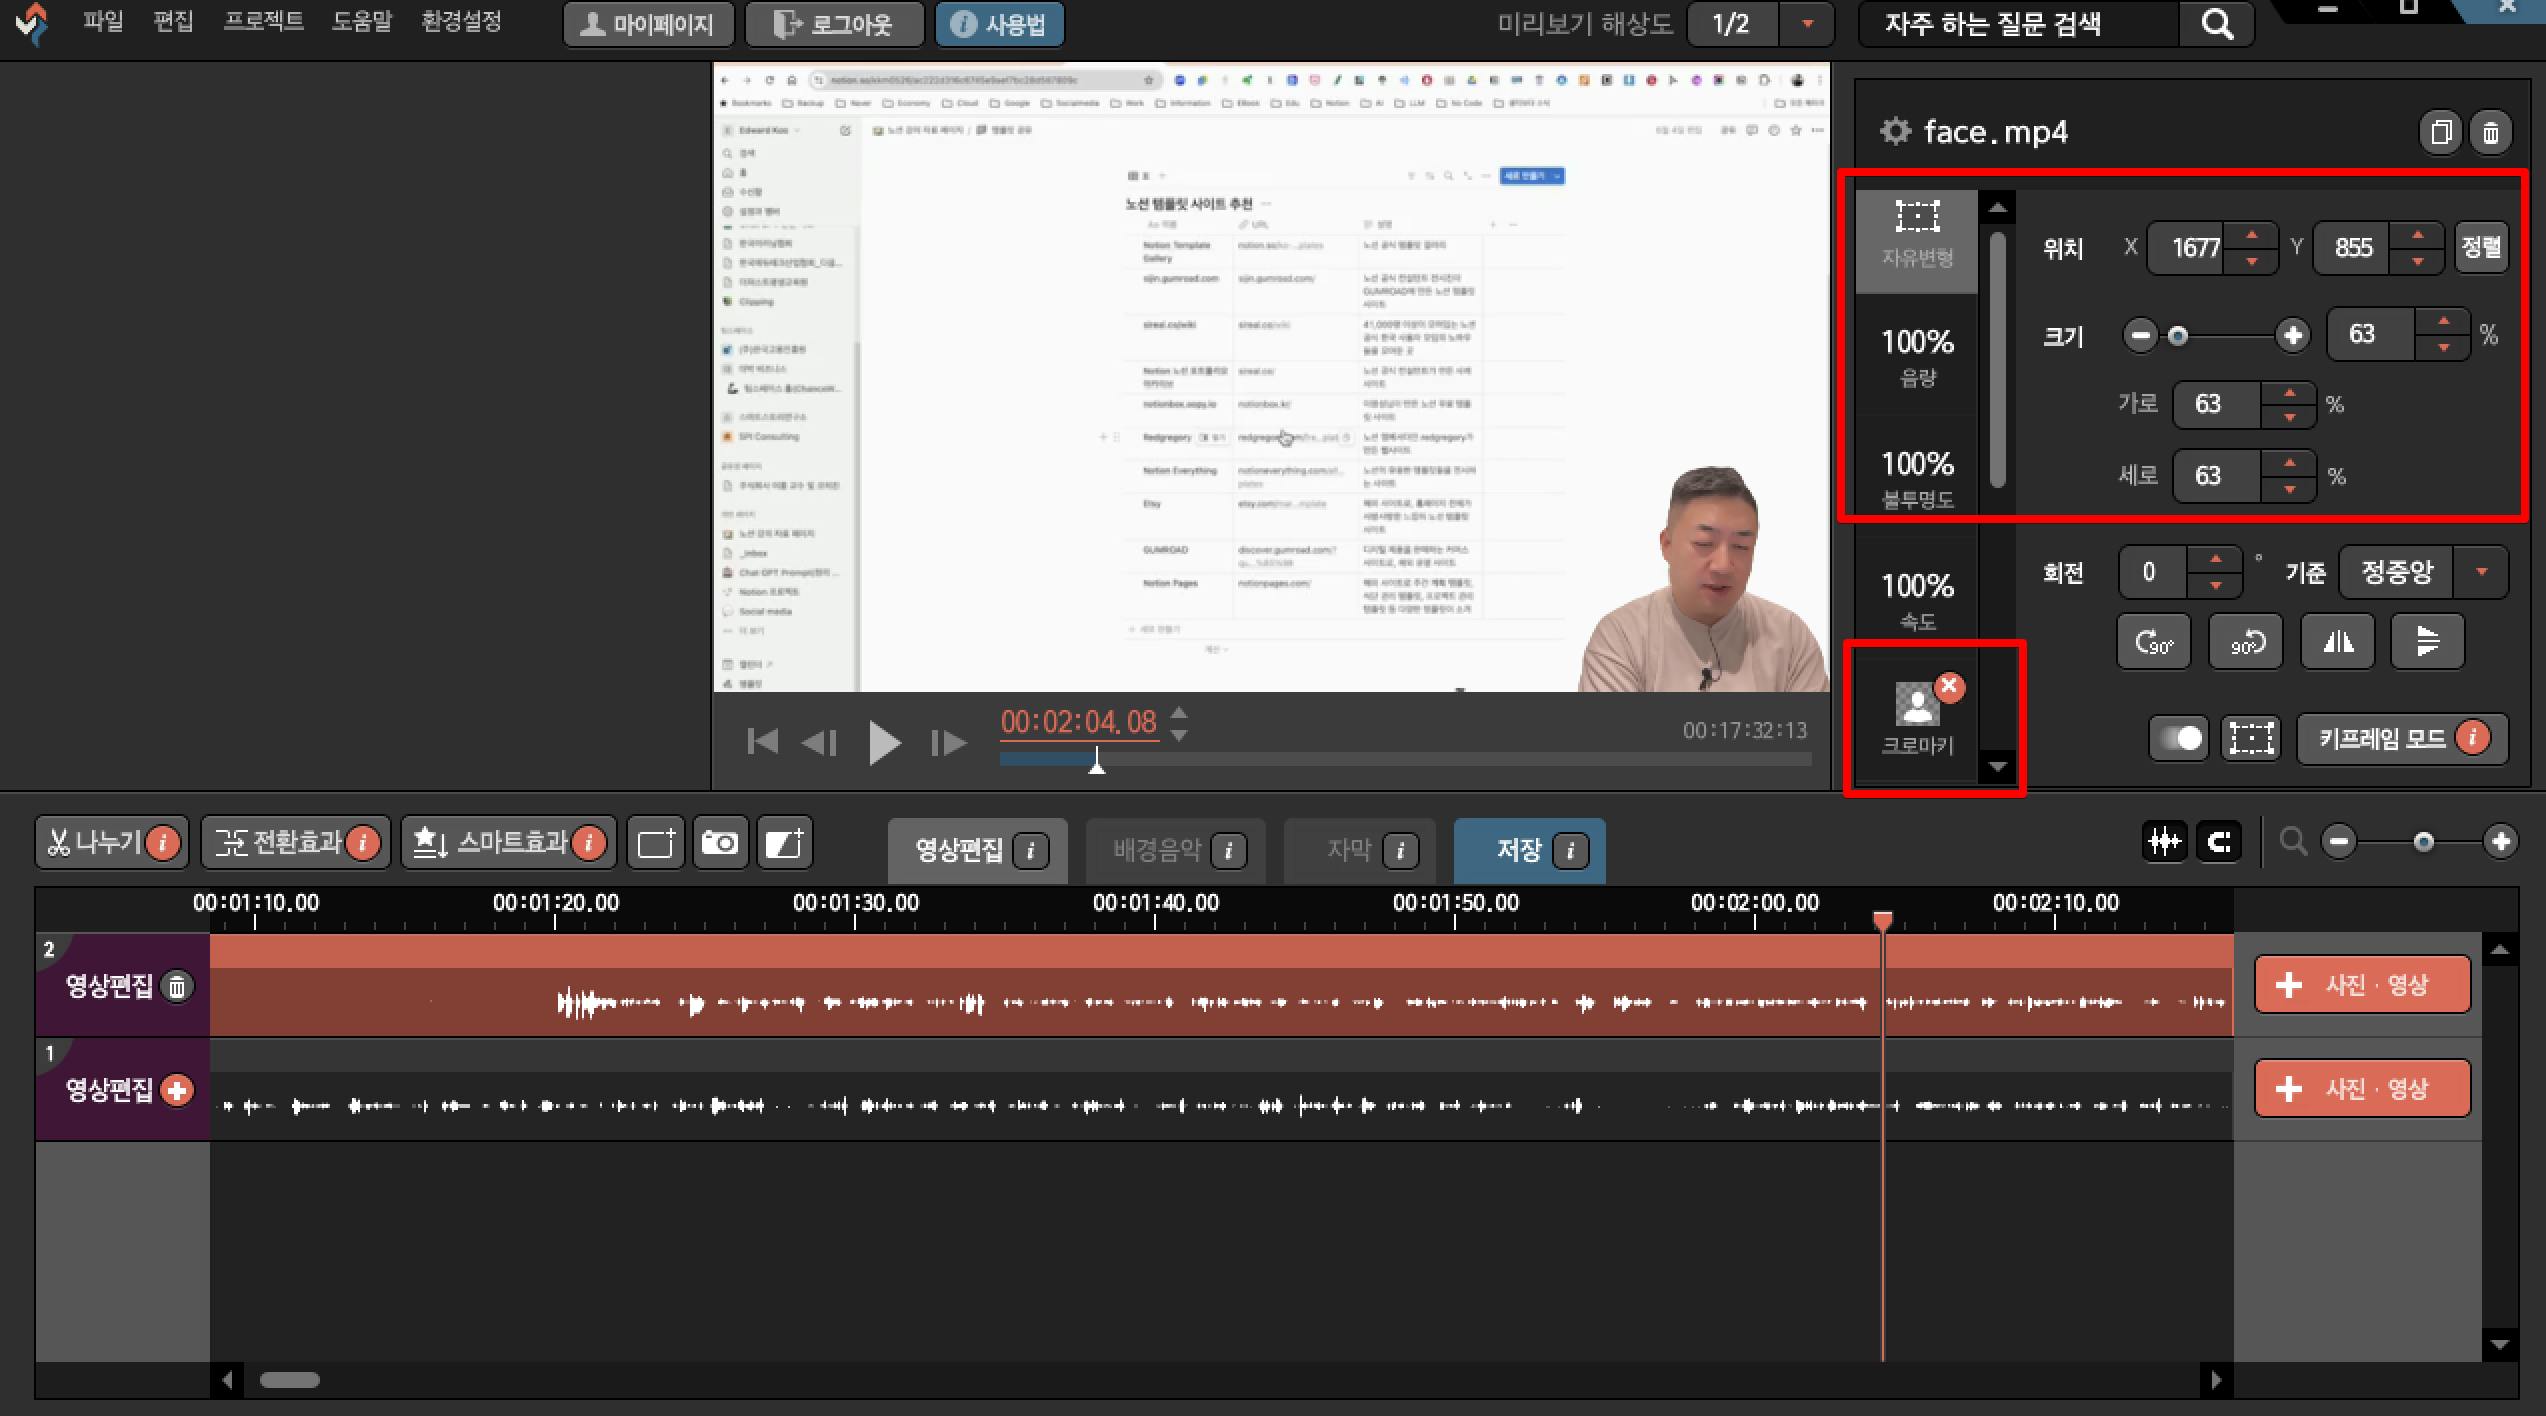Click the camera snapshot icon in toolbar
Image resolution: width=2546 pixels, height=1416 pixels.
point(720,843)
